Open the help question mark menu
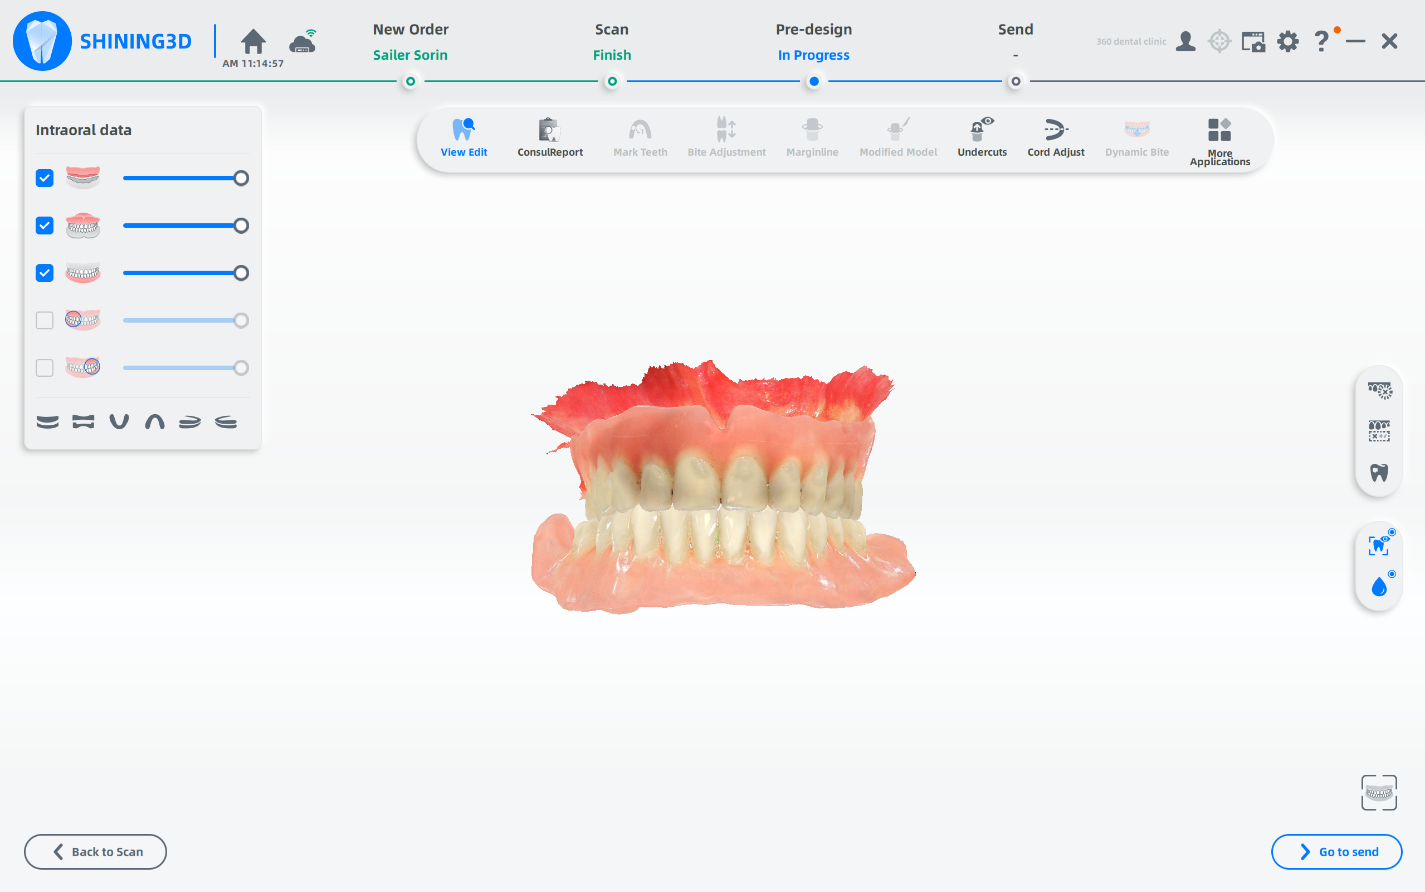Viewport: 1425px width, 892px height. coord(1321,41)
